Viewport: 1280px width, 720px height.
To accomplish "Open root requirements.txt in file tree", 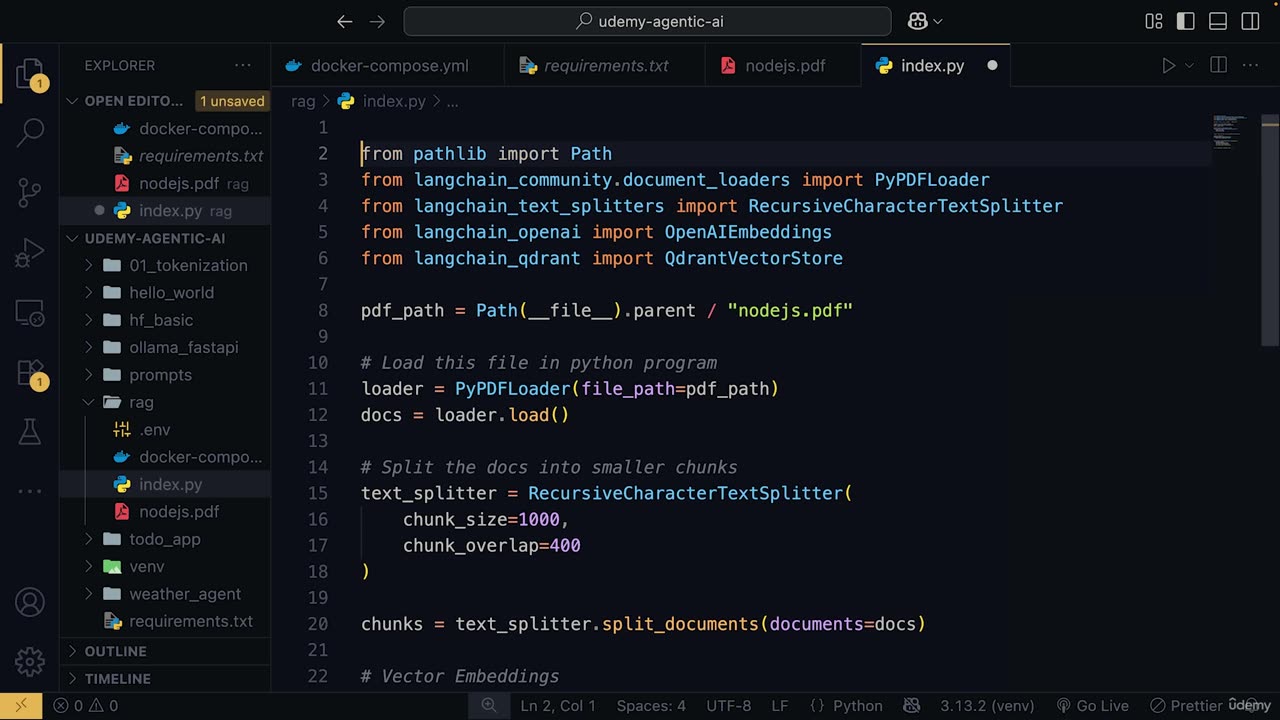I will point(165,621).
